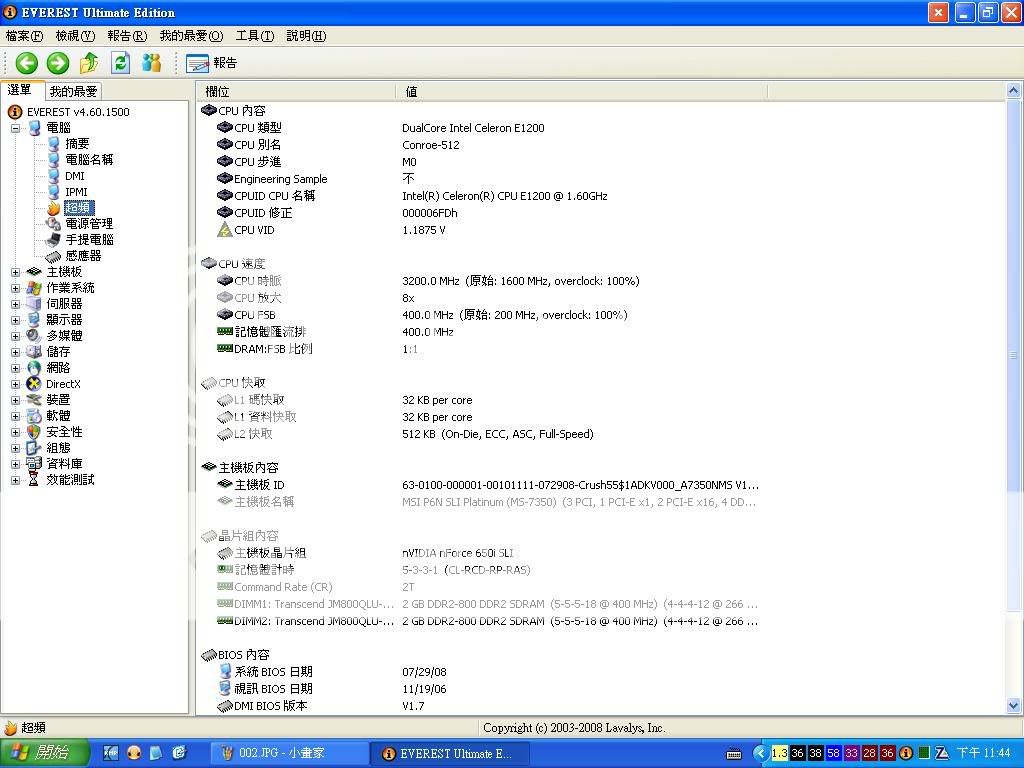
Task: Click the EVEREST info tray icon
Action: tap(906, 753)
